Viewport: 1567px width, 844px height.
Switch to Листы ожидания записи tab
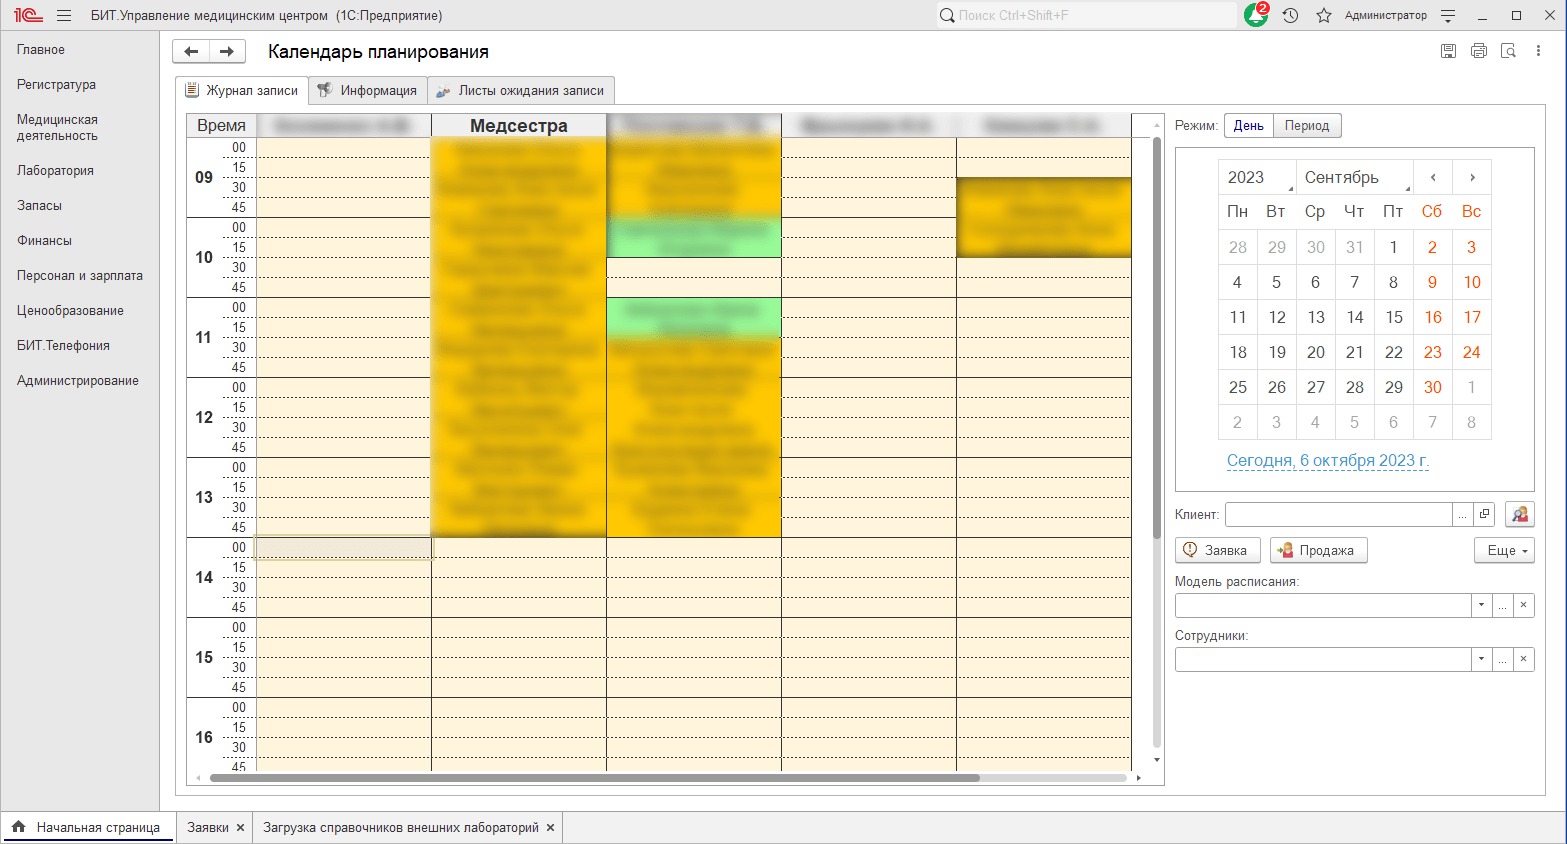point(521,90)
